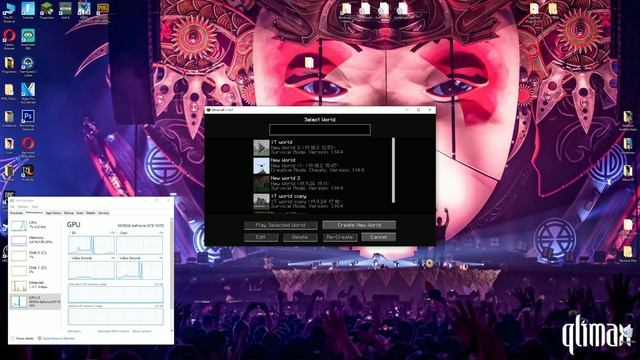Switch to the App history tab
The height and width of the screenshot is (360, 640).
pos(53,213)
